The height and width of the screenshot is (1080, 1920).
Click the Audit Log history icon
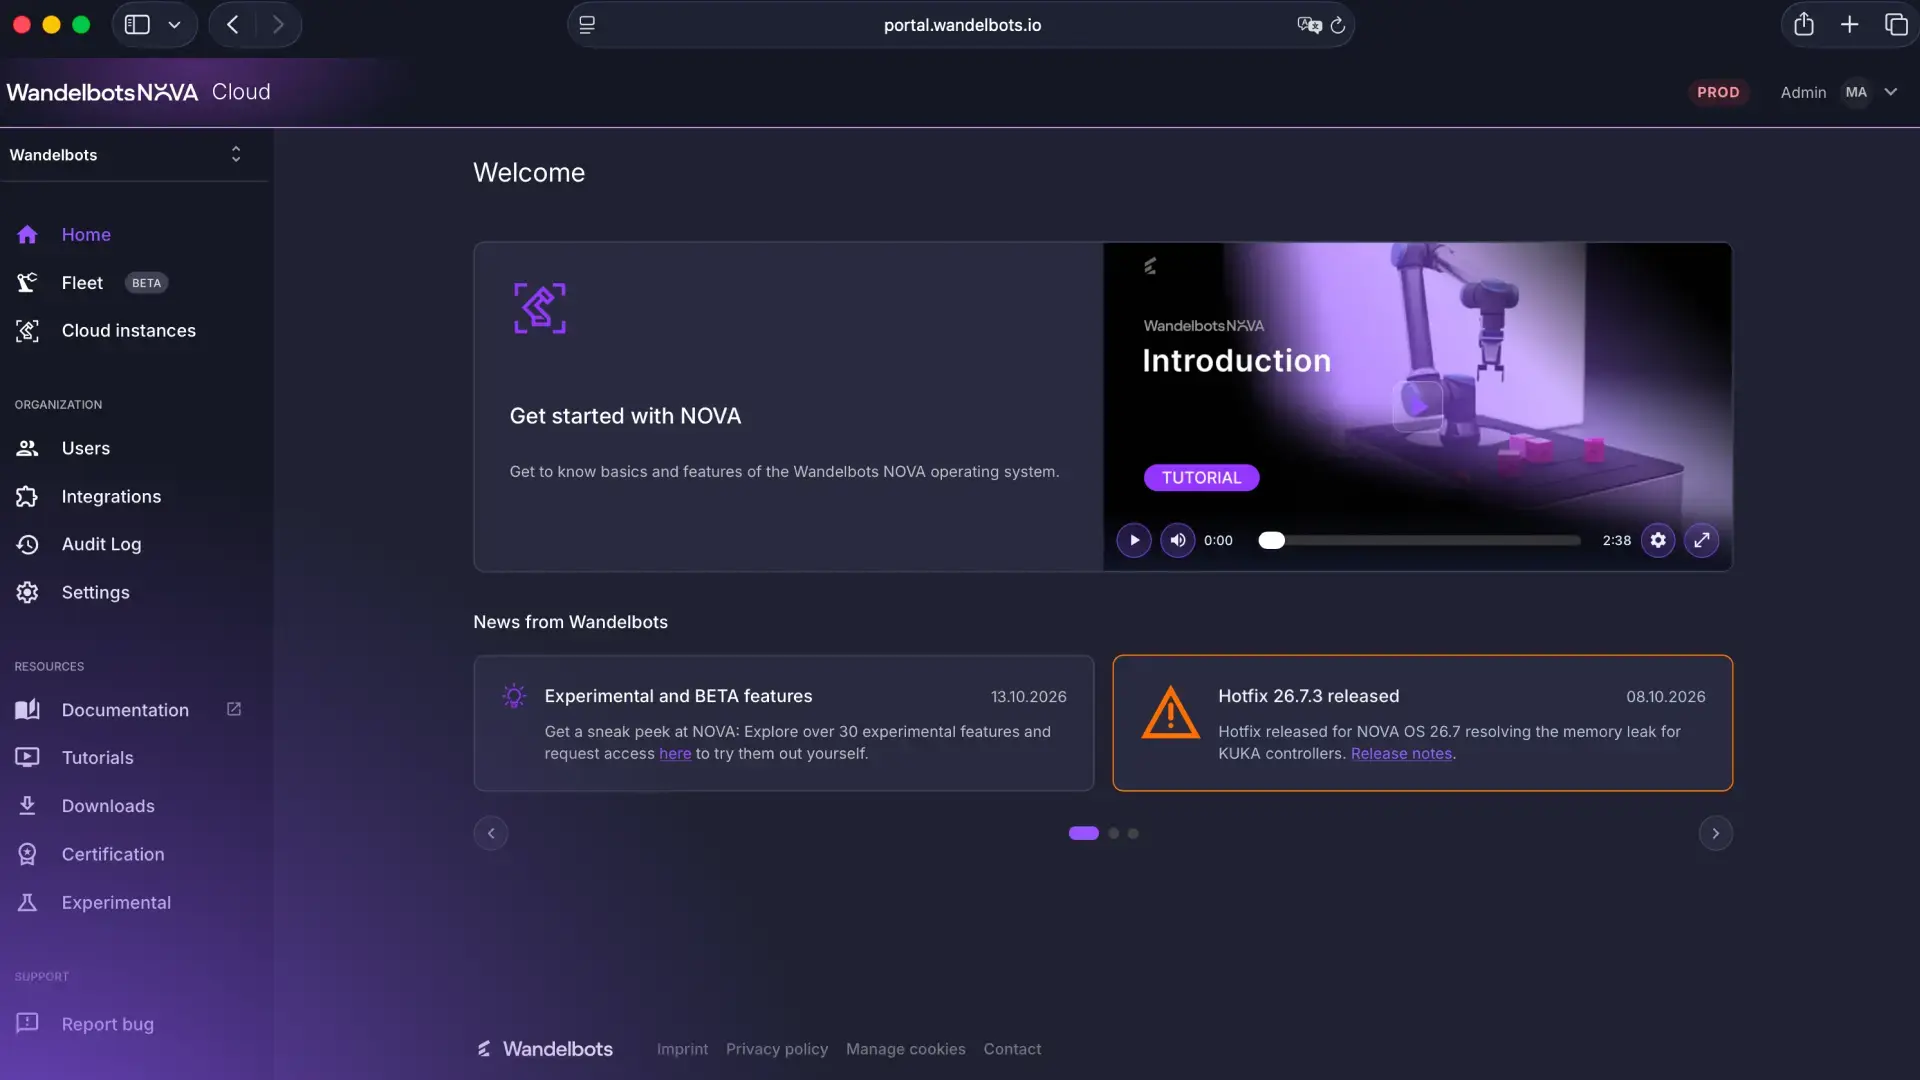point(27,545)
